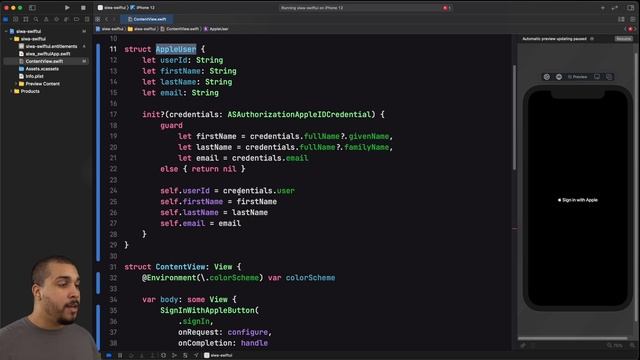This screenshot has height=360, width=640.
Task: Click Debug Memory Graph icon
Action: [174, 356]
